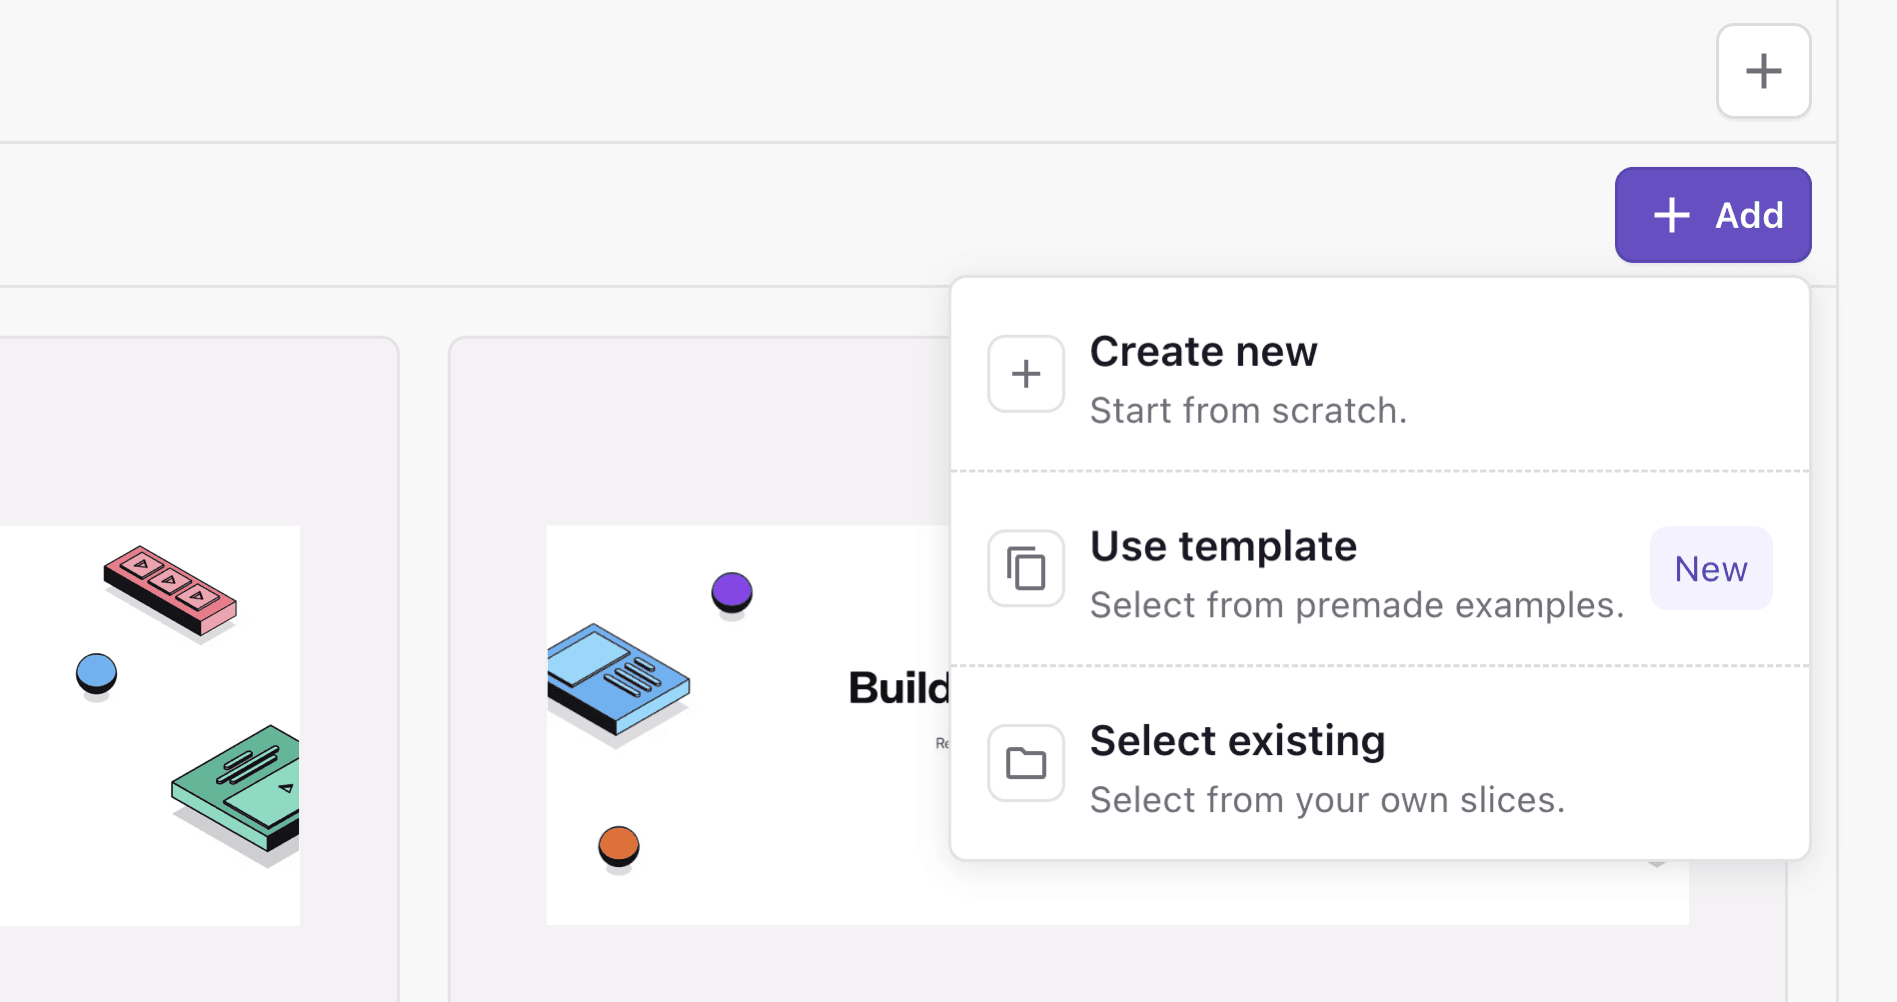Collapse the open Add options popover
Image resolution: width=1897 pixels, height=1002 pixels.
coord(1712,215)
